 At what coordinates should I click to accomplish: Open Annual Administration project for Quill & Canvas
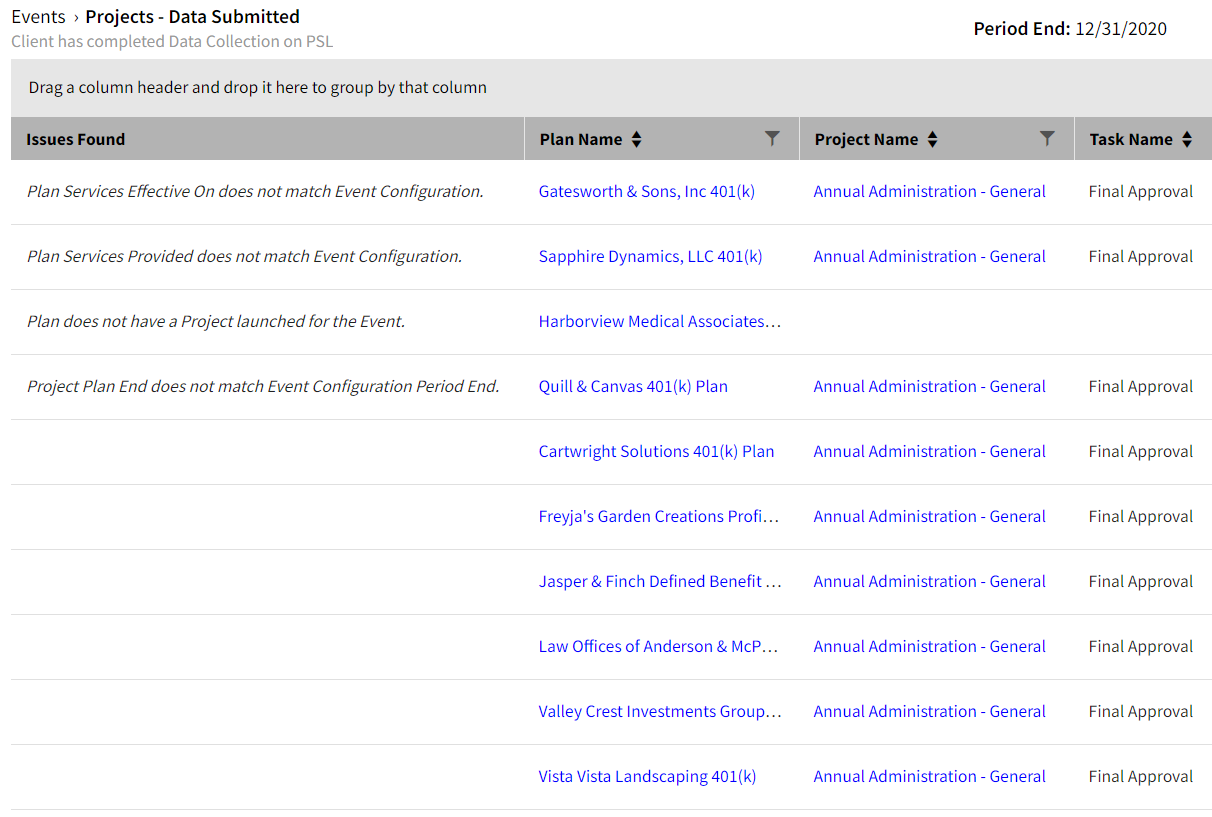pos(930,387)
